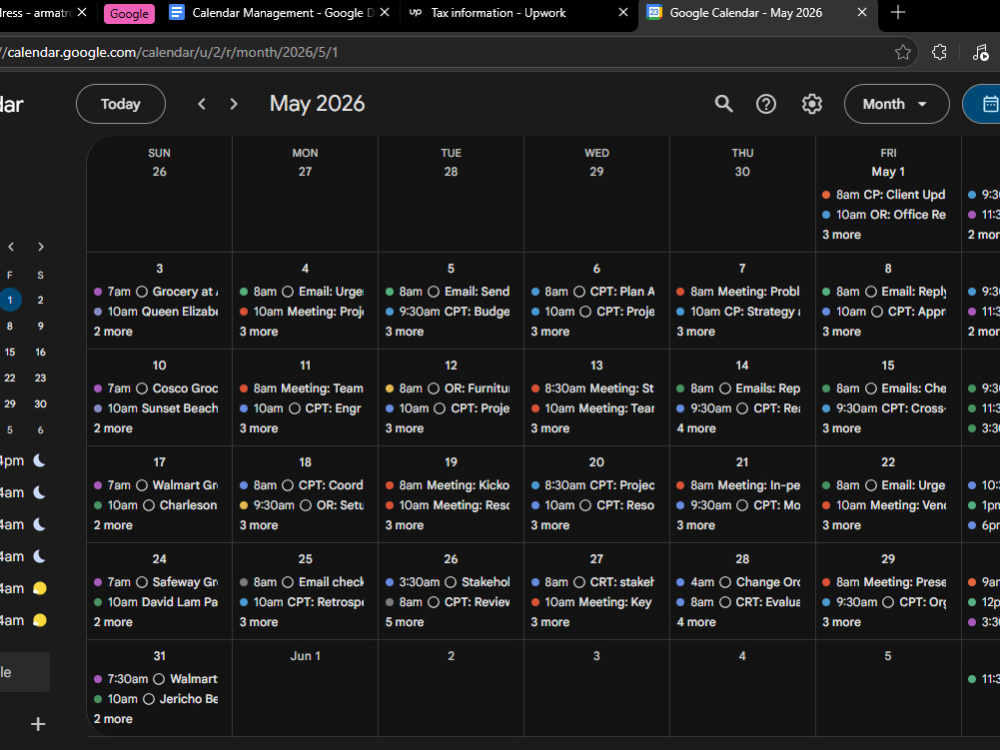Click previous month arrow in mini calendar
This screenshot has height=750, width=1000.
[11, 247]
